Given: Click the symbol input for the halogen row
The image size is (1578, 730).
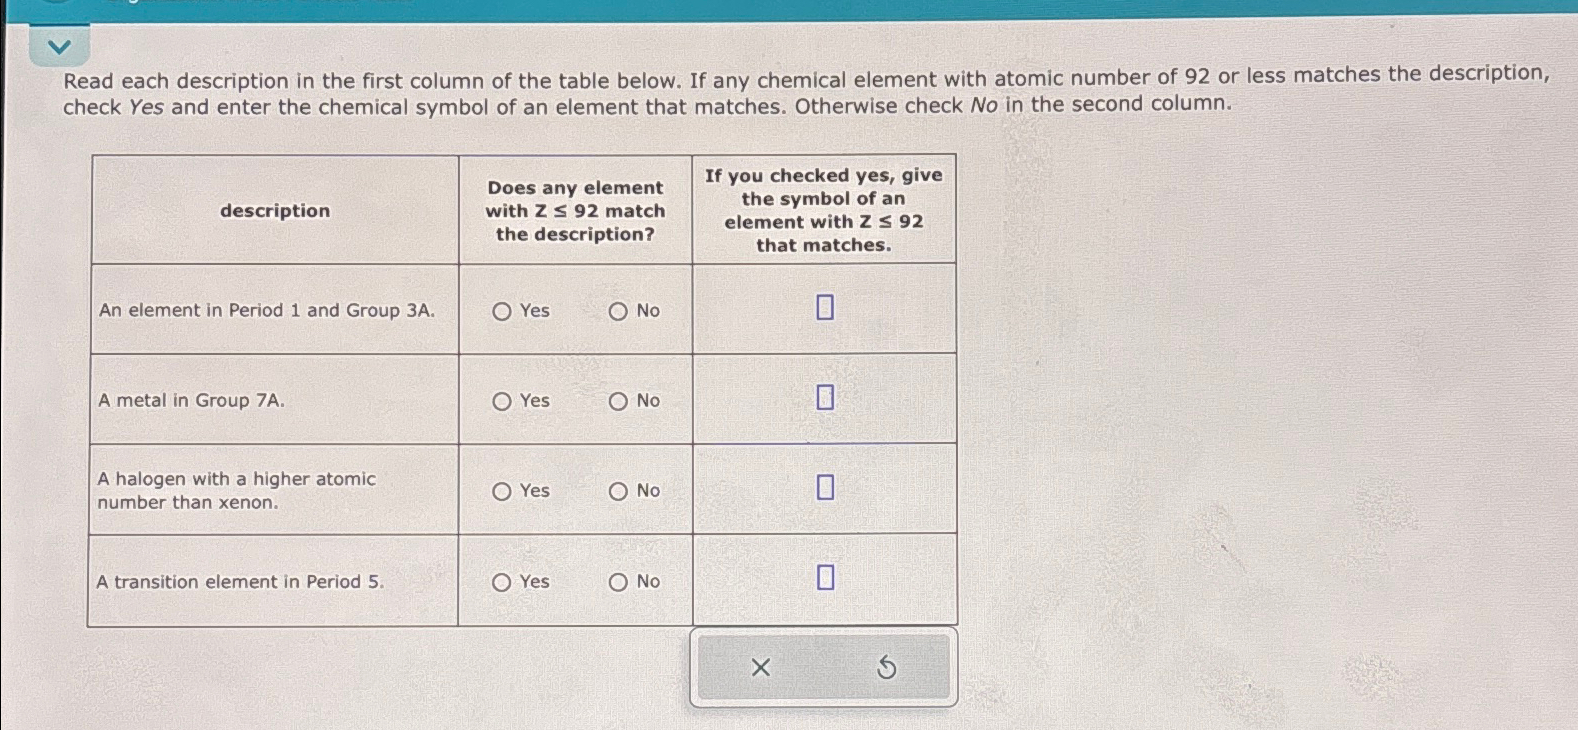Looking at the screenshot, I should (824, 488).
